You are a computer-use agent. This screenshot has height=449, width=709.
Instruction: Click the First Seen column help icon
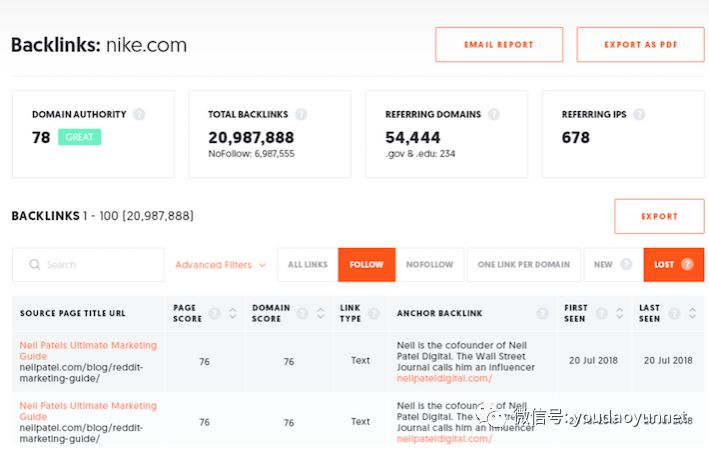(601, 313)
